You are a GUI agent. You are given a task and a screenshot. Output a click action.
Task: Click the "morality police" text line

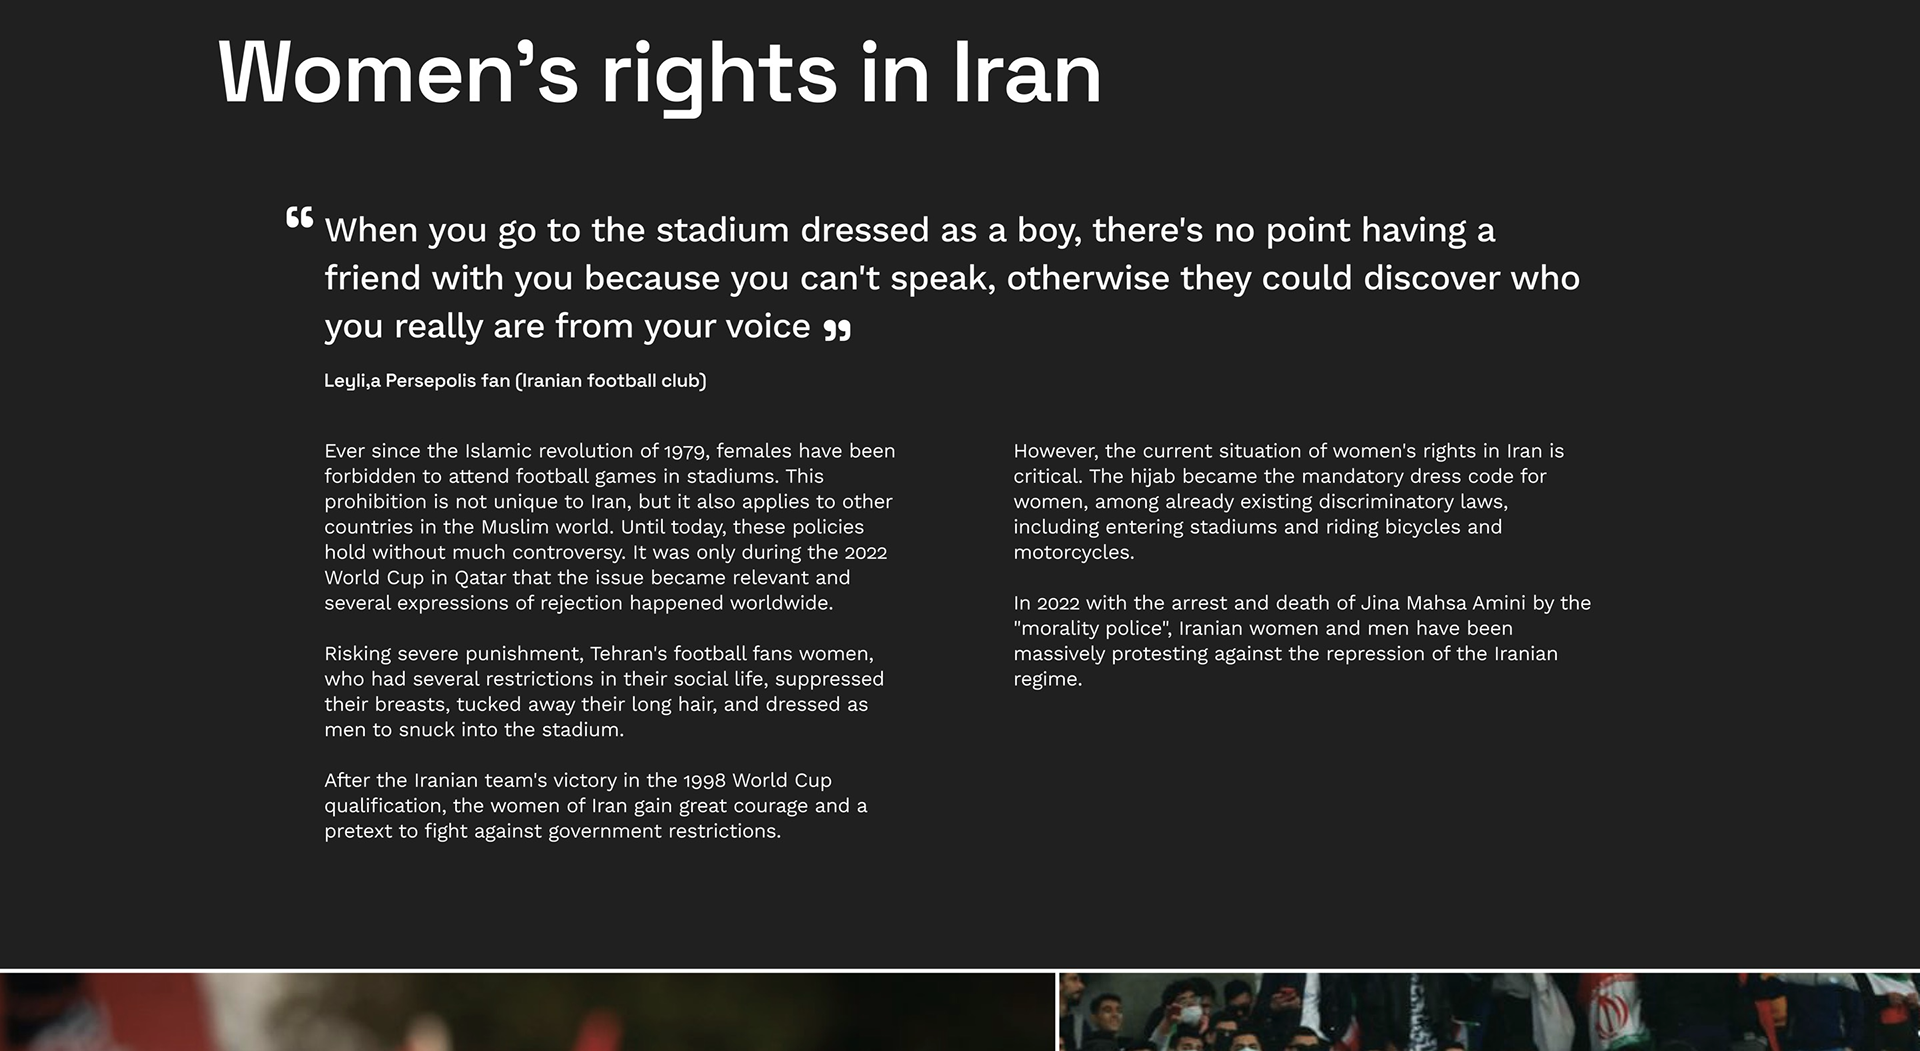click(1263, 628)
